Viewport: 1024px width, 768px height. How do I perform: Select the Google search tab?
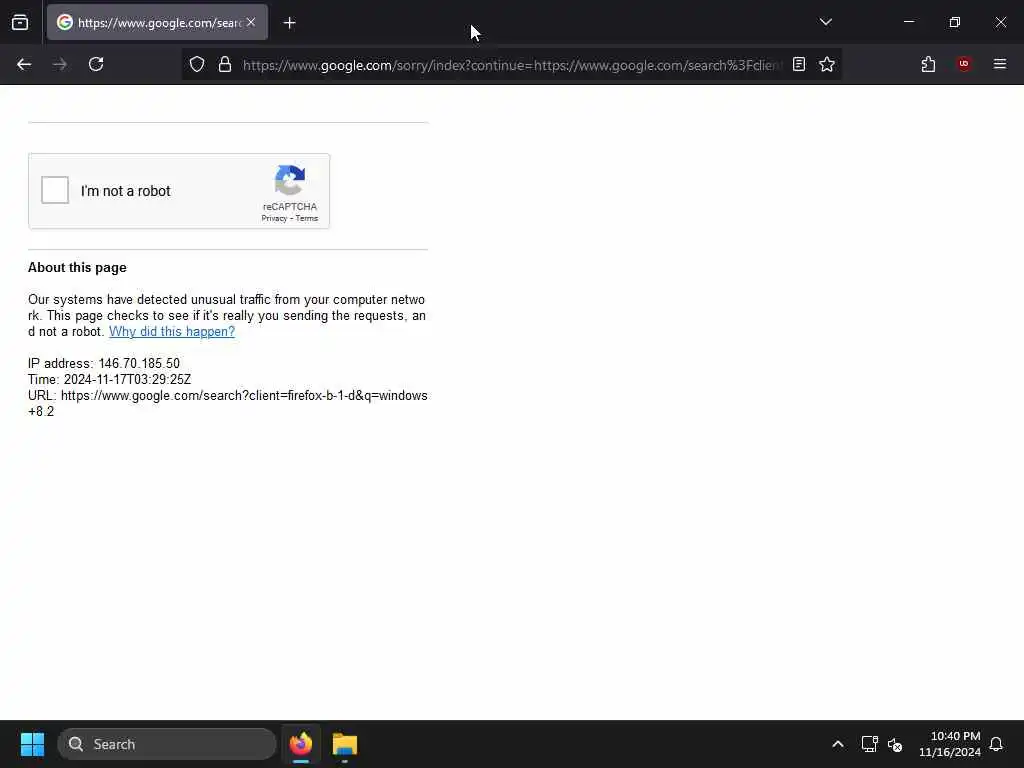point(157,22)
